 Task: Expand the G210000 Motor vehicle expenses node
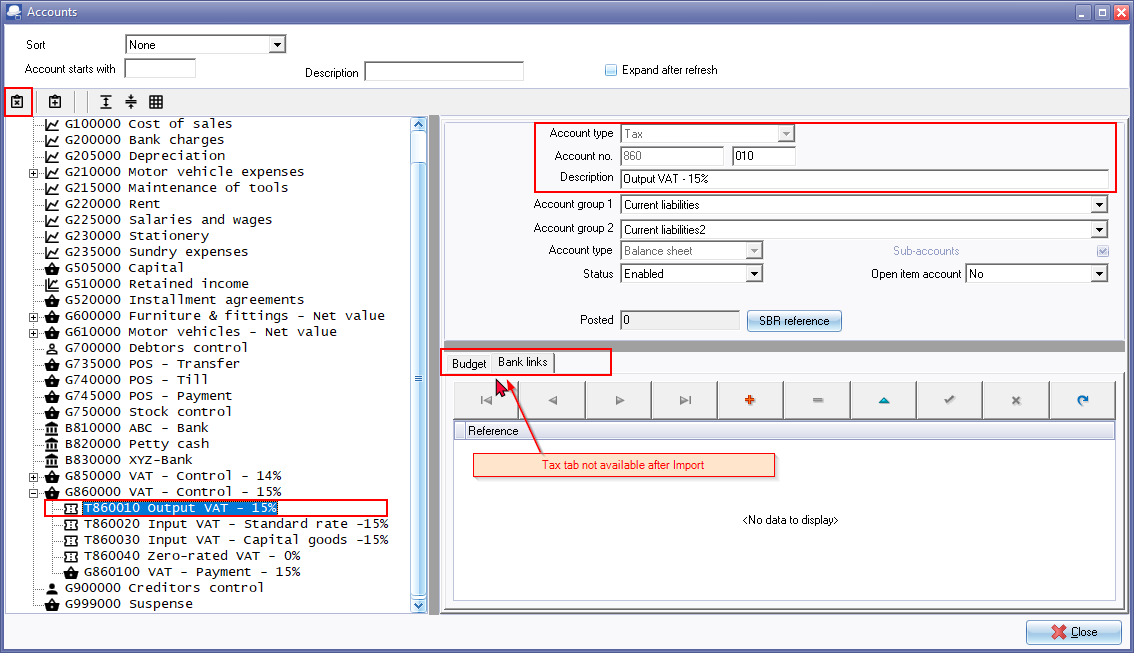pos(33,172)
